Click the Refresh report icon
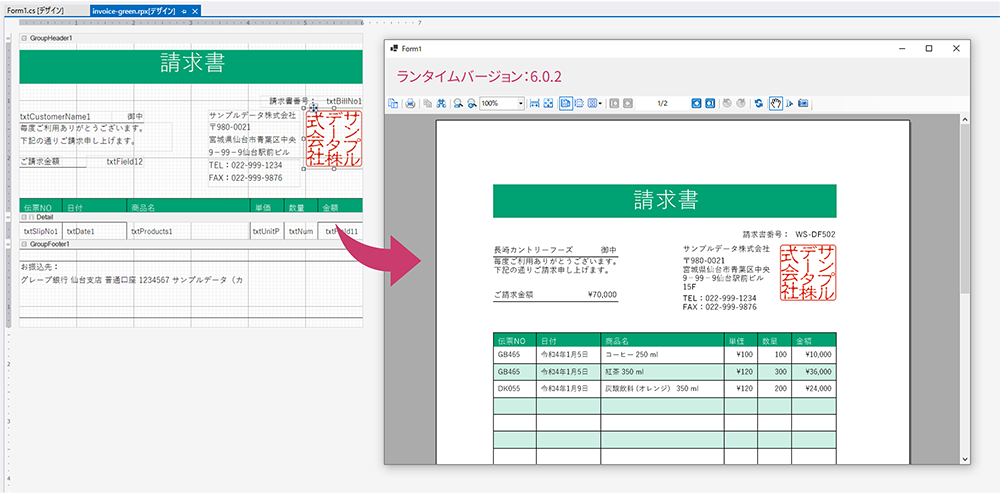This screenshot has height=494, width=1000. click(x=759, y=103)
